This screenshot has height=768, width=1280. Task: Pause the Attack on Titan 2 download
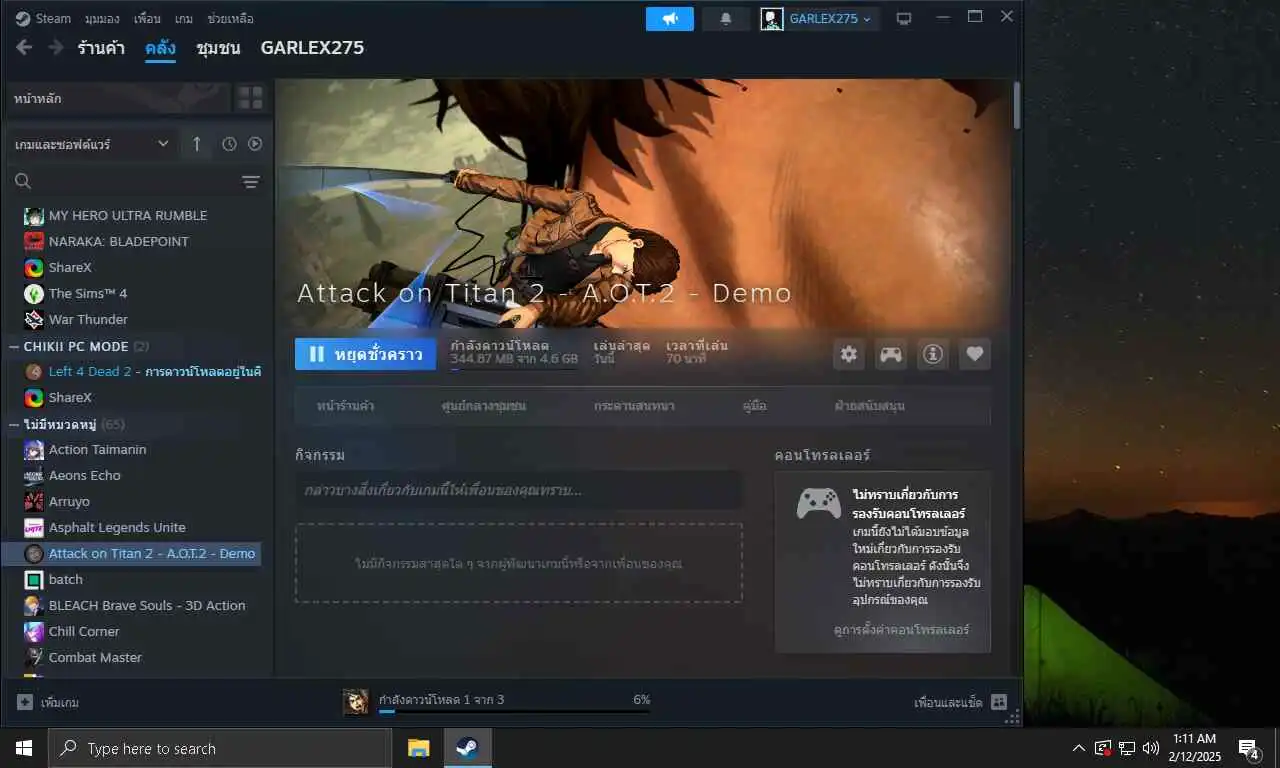tap(365, 354)
